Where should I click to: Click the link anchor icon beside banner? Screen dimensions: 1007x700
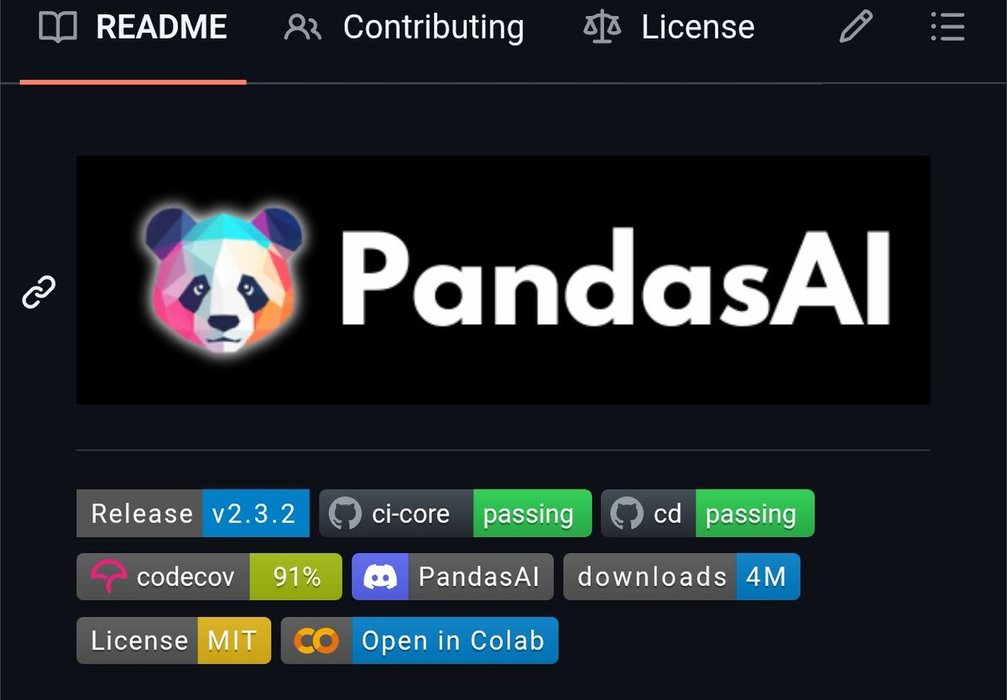(39, 292)
